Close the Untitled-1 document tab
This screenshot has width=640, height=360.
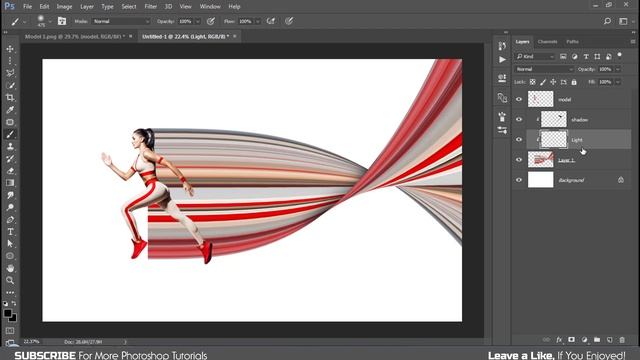point(235,36)
